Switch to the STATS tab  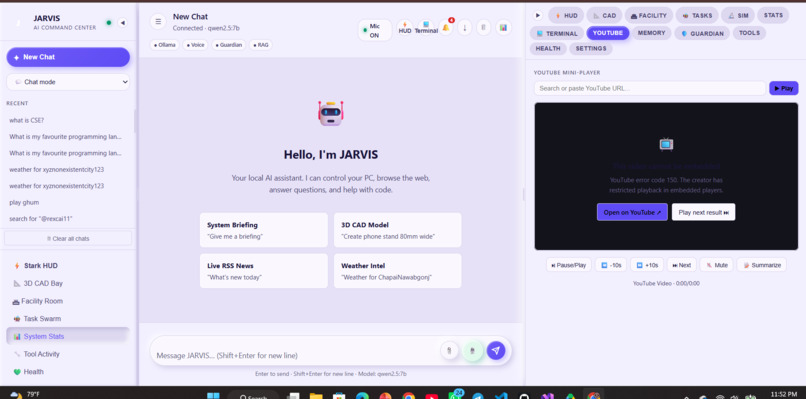pyautogui.click(x=773, y=15)
